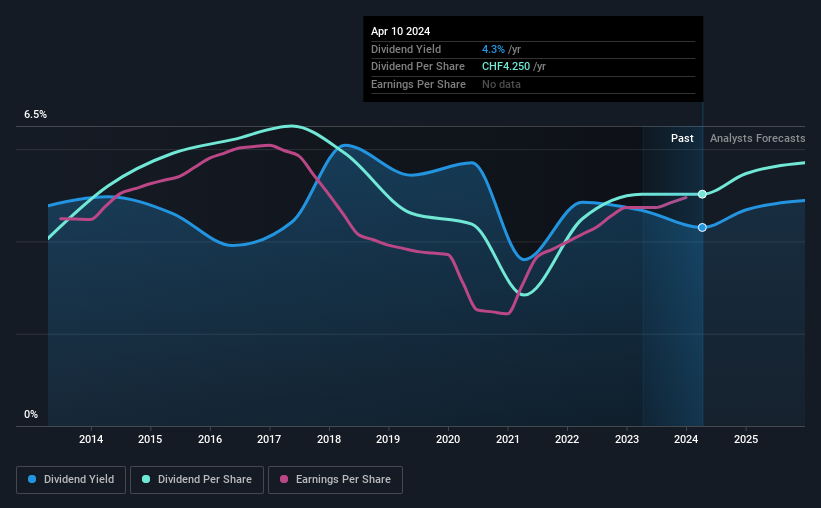Click the 2022 x-axis label
The width and height of the screenshot is (821, 508).
567,439
